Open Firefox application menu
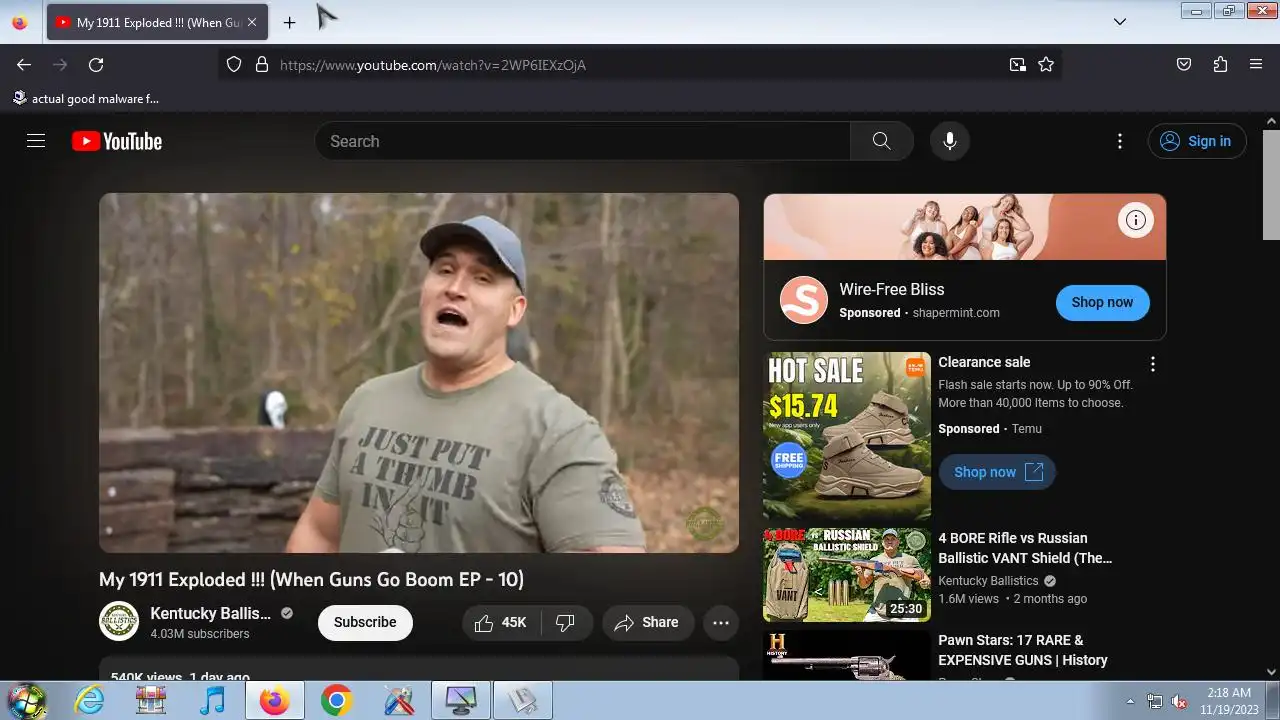Screen dimensions: 1280x720 [x=1256, y=65]
